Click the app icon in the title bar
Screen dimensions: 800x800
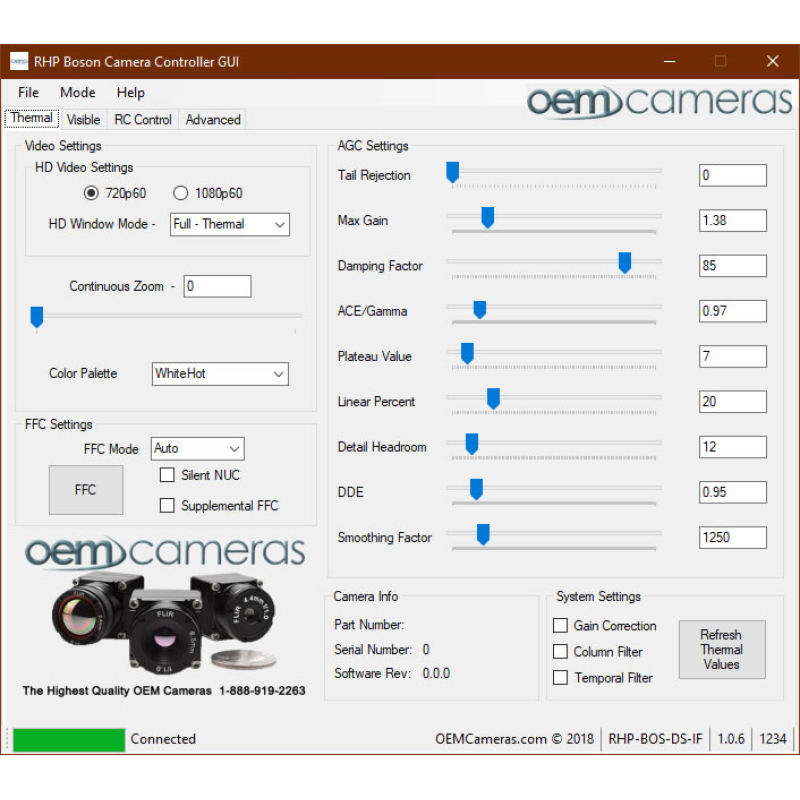[19, 62]
